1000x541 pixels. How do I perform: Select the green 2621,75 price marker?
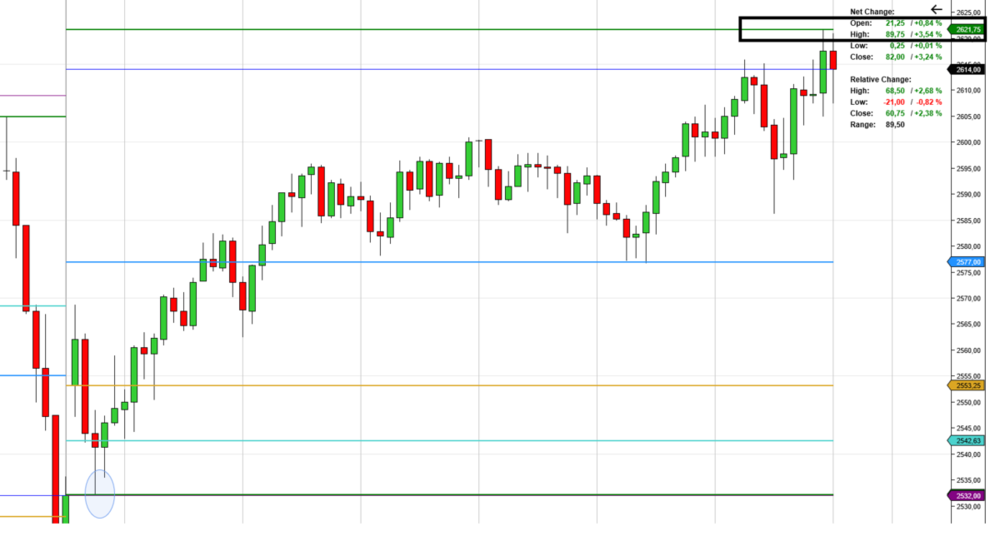coord(966,29)
